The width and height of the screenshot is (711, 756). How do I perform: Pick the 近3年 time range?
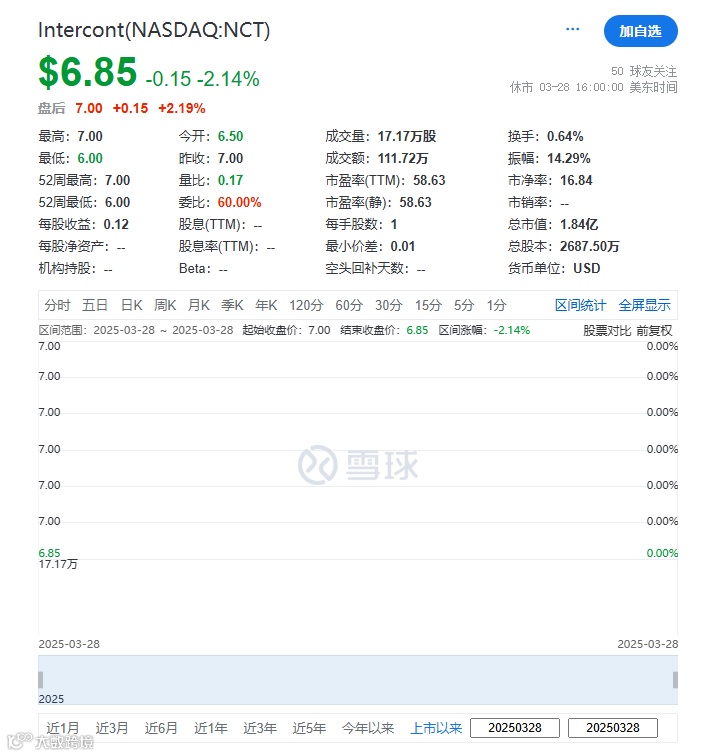click(260, 728)
